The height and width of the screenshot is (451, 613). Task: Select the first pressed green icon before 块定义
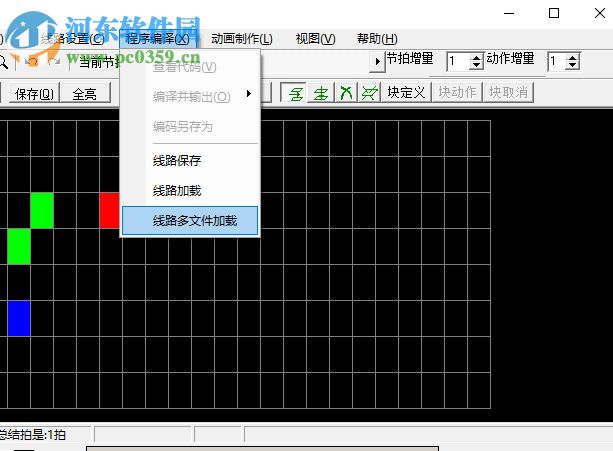296,93
